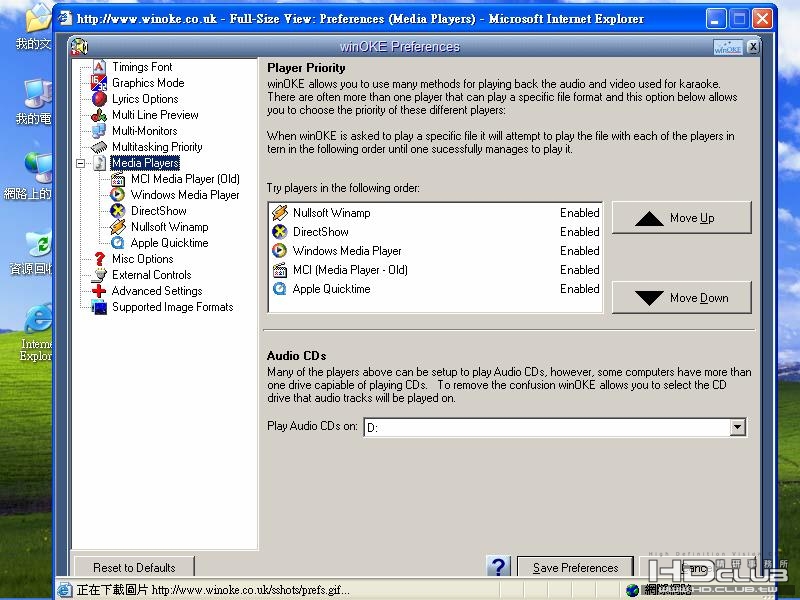This screenshot has width=800, height=600.
Task: Click the Supported Image Formats icon
Action: [99, 307]
